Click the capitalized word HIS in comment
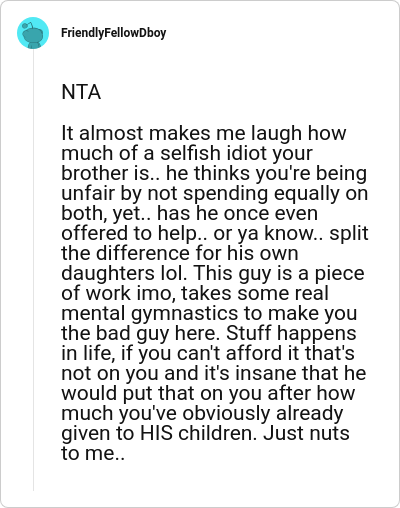 click(156, 433)
